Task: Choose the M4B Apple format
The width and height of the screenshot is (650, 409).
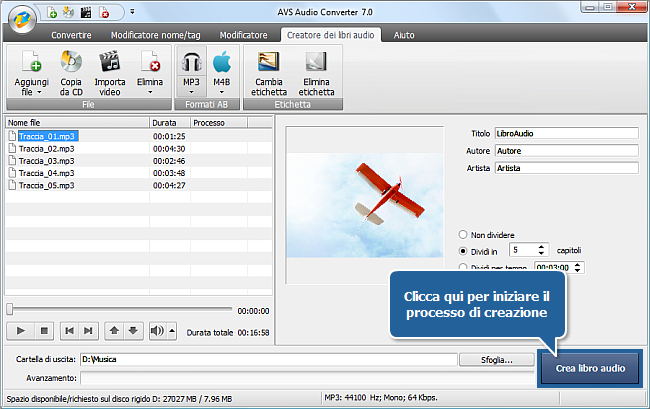Action: [221, 62]
